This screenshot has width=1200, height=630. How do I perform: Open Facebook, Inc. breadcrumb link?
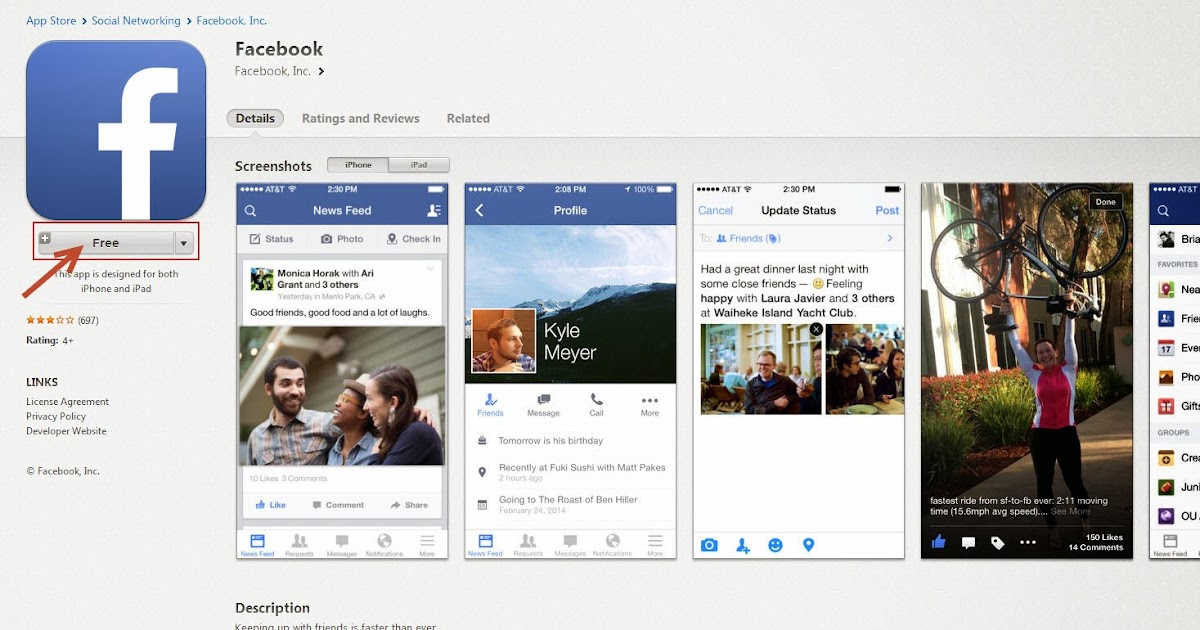point(231,21)
